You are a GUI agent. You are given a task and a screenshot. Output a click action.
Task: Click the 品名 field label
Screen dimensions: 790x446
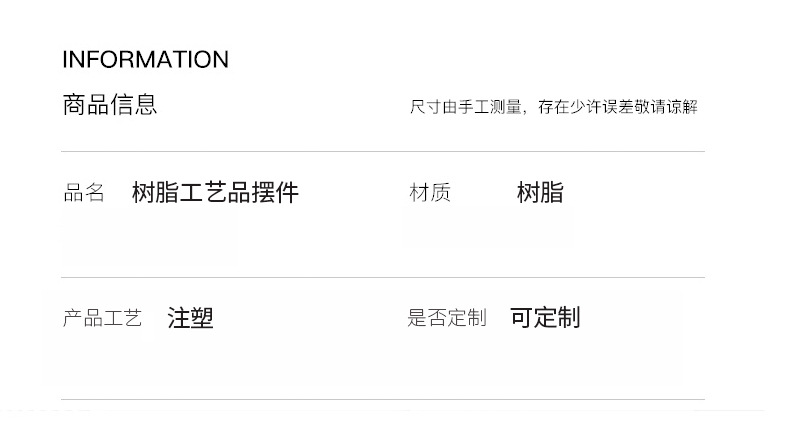[x=84, y=193]
